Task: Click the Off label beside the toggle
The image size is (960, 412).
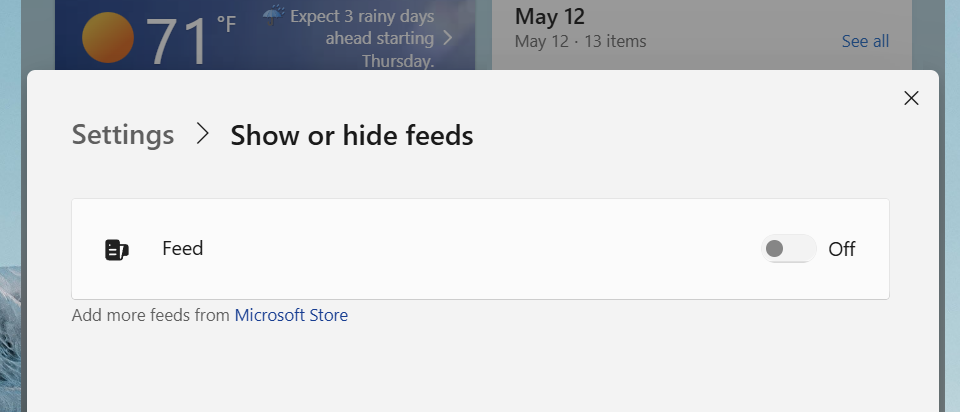Action: (842, 249)
